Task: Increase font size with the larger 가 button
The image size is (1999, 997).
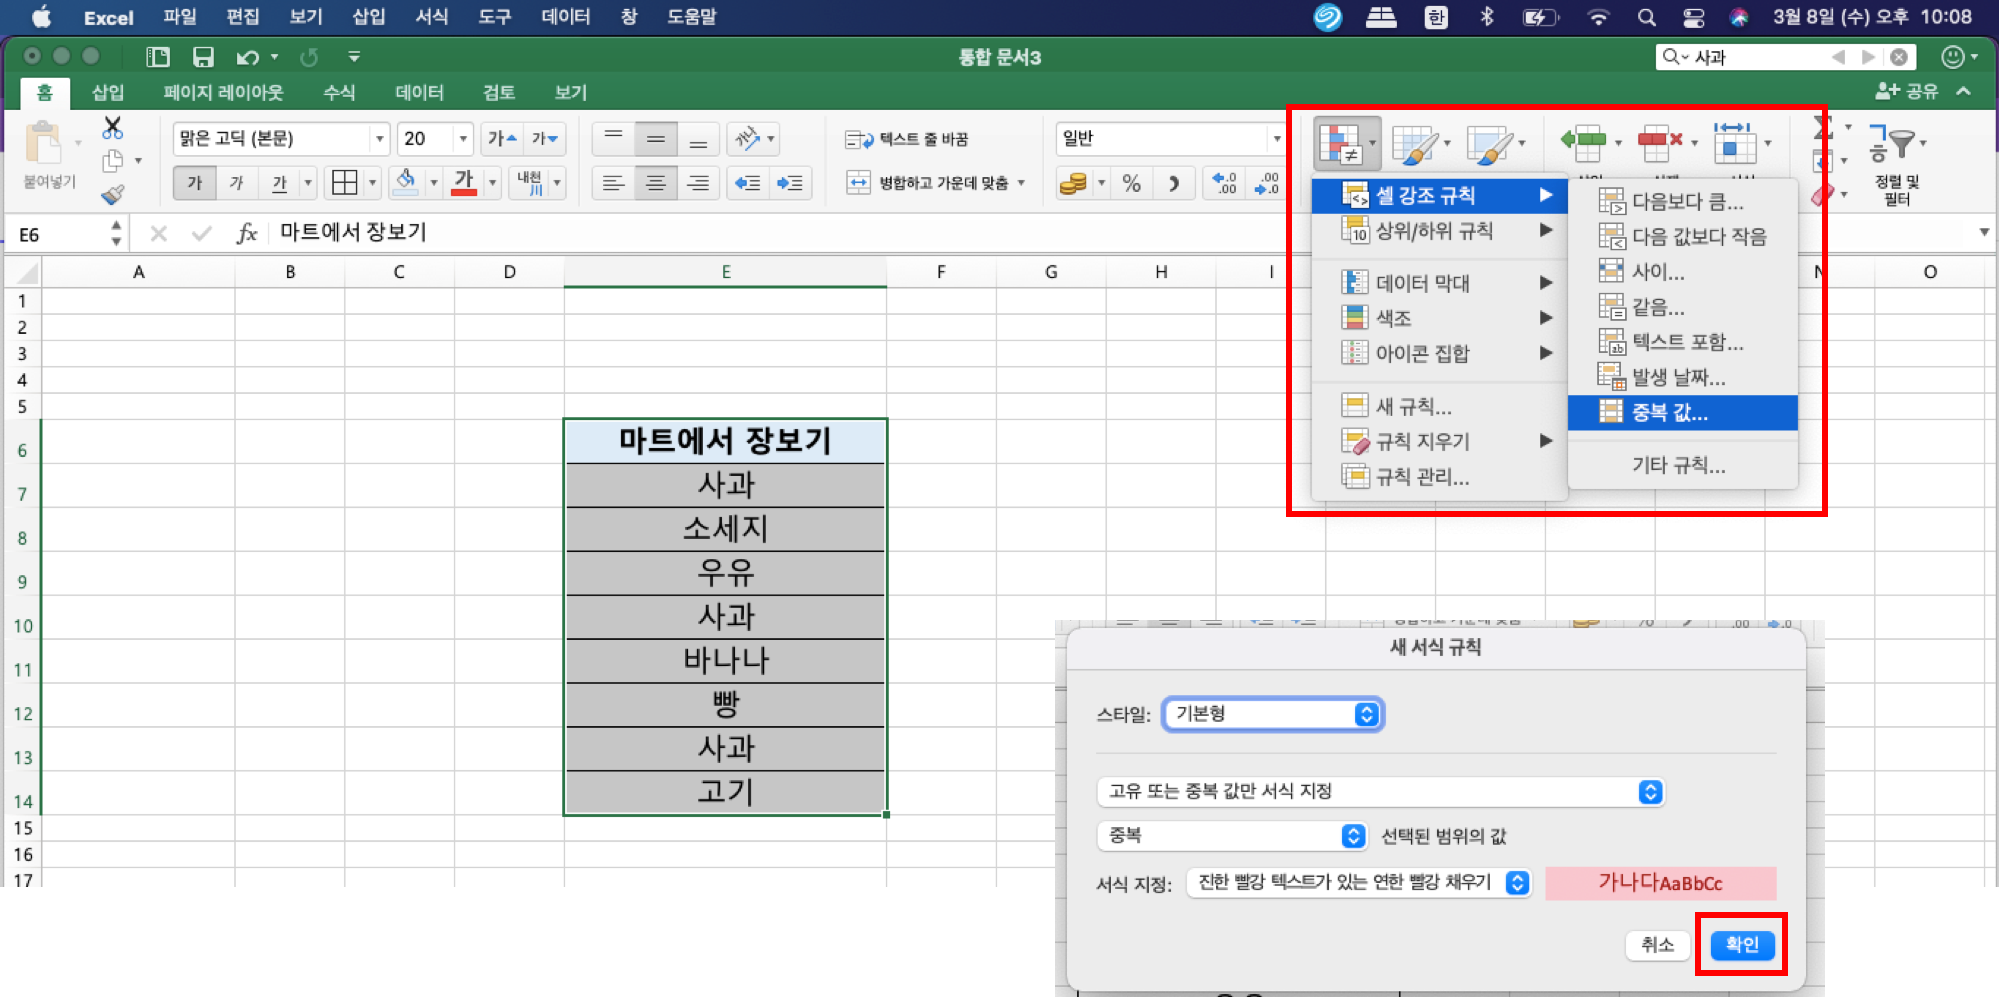Action: (x=502, y=138)
